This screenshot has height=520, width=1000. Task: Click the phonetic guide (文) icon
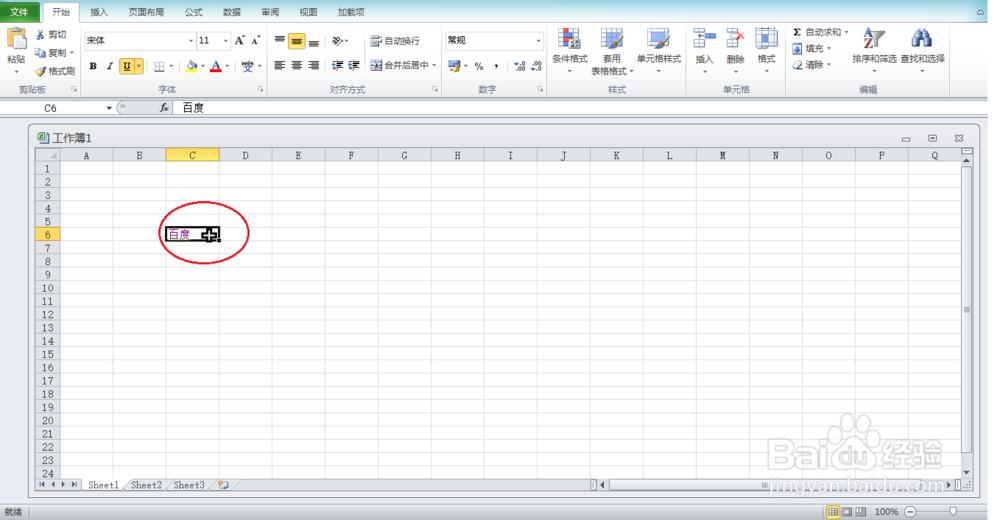point(247,66)
